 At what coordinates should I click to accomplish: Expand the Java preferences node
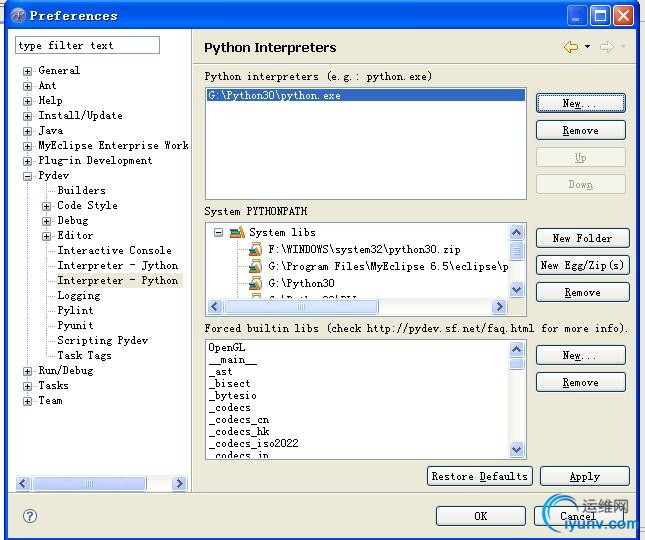(x=28, y=131)
